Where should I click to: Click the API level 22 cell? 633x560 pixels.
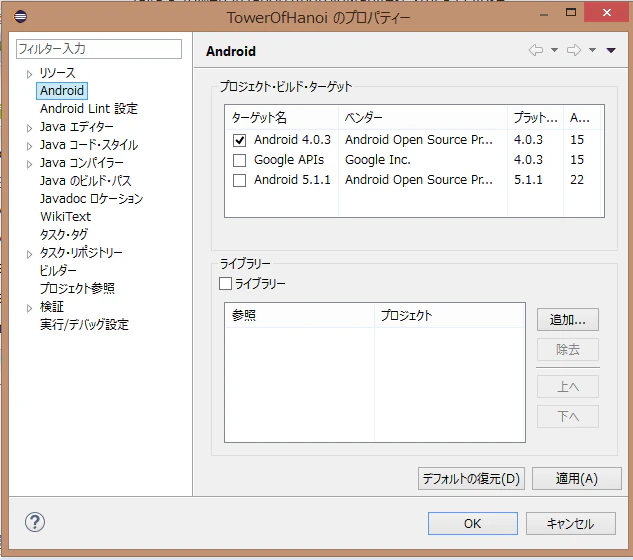tap(577, 180)
